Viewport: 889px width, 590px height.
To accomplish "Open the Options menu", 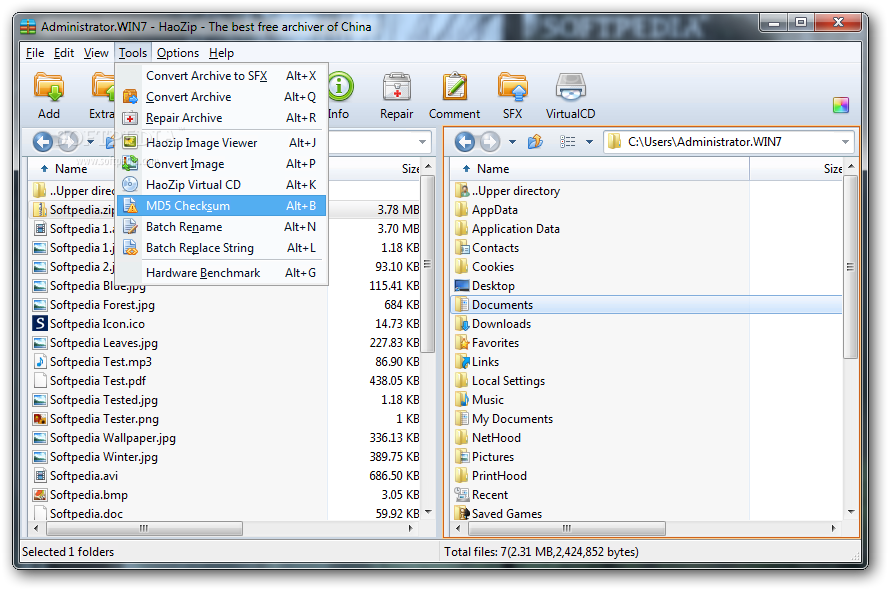I will pos(177,53).
